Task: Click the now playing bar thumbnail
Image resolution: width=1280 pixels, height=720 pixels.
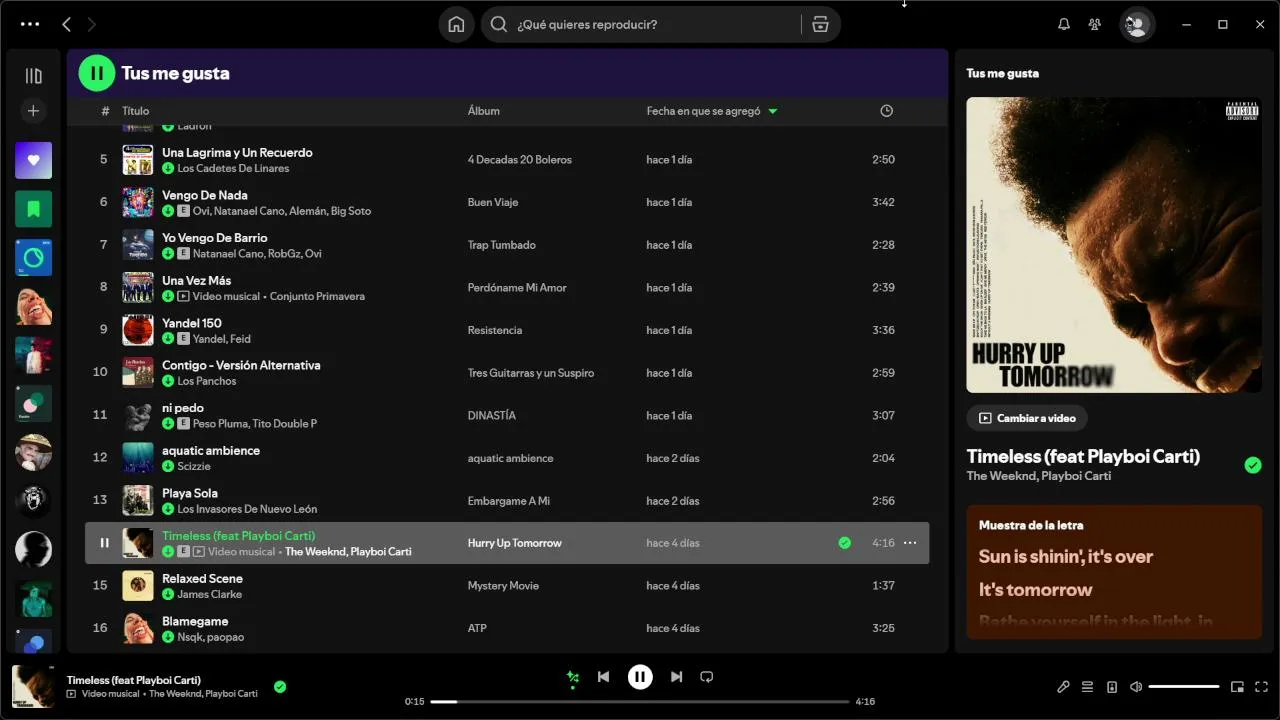Action: pos(33,686)
